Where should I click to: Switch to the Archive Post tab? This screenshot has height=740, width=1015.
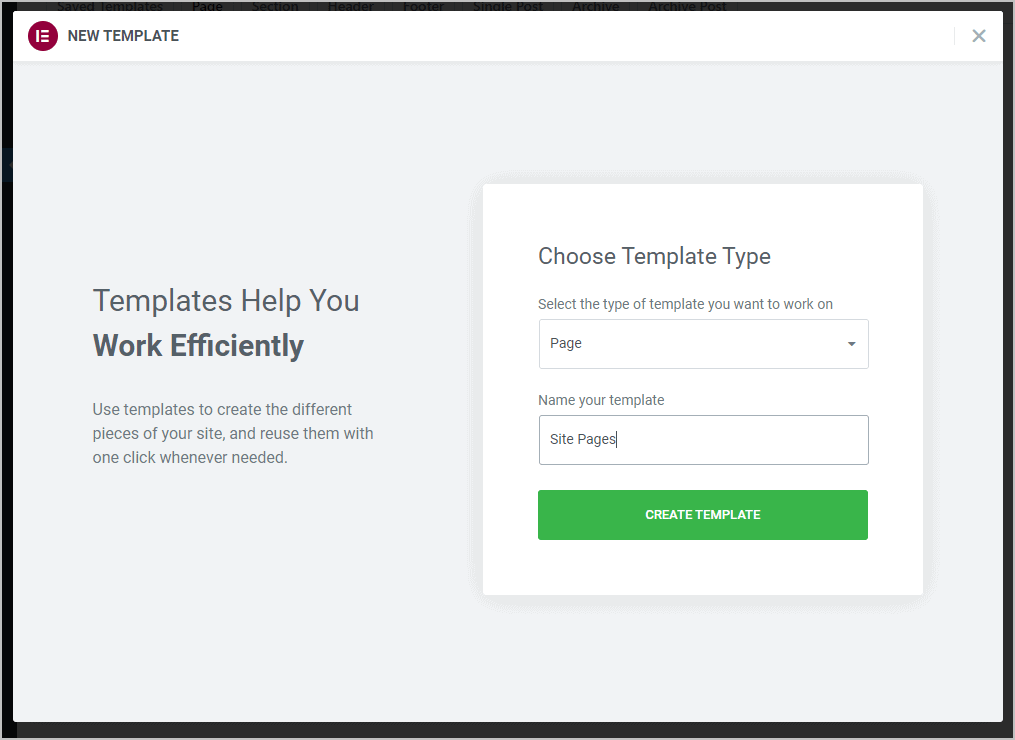(687, 6)
